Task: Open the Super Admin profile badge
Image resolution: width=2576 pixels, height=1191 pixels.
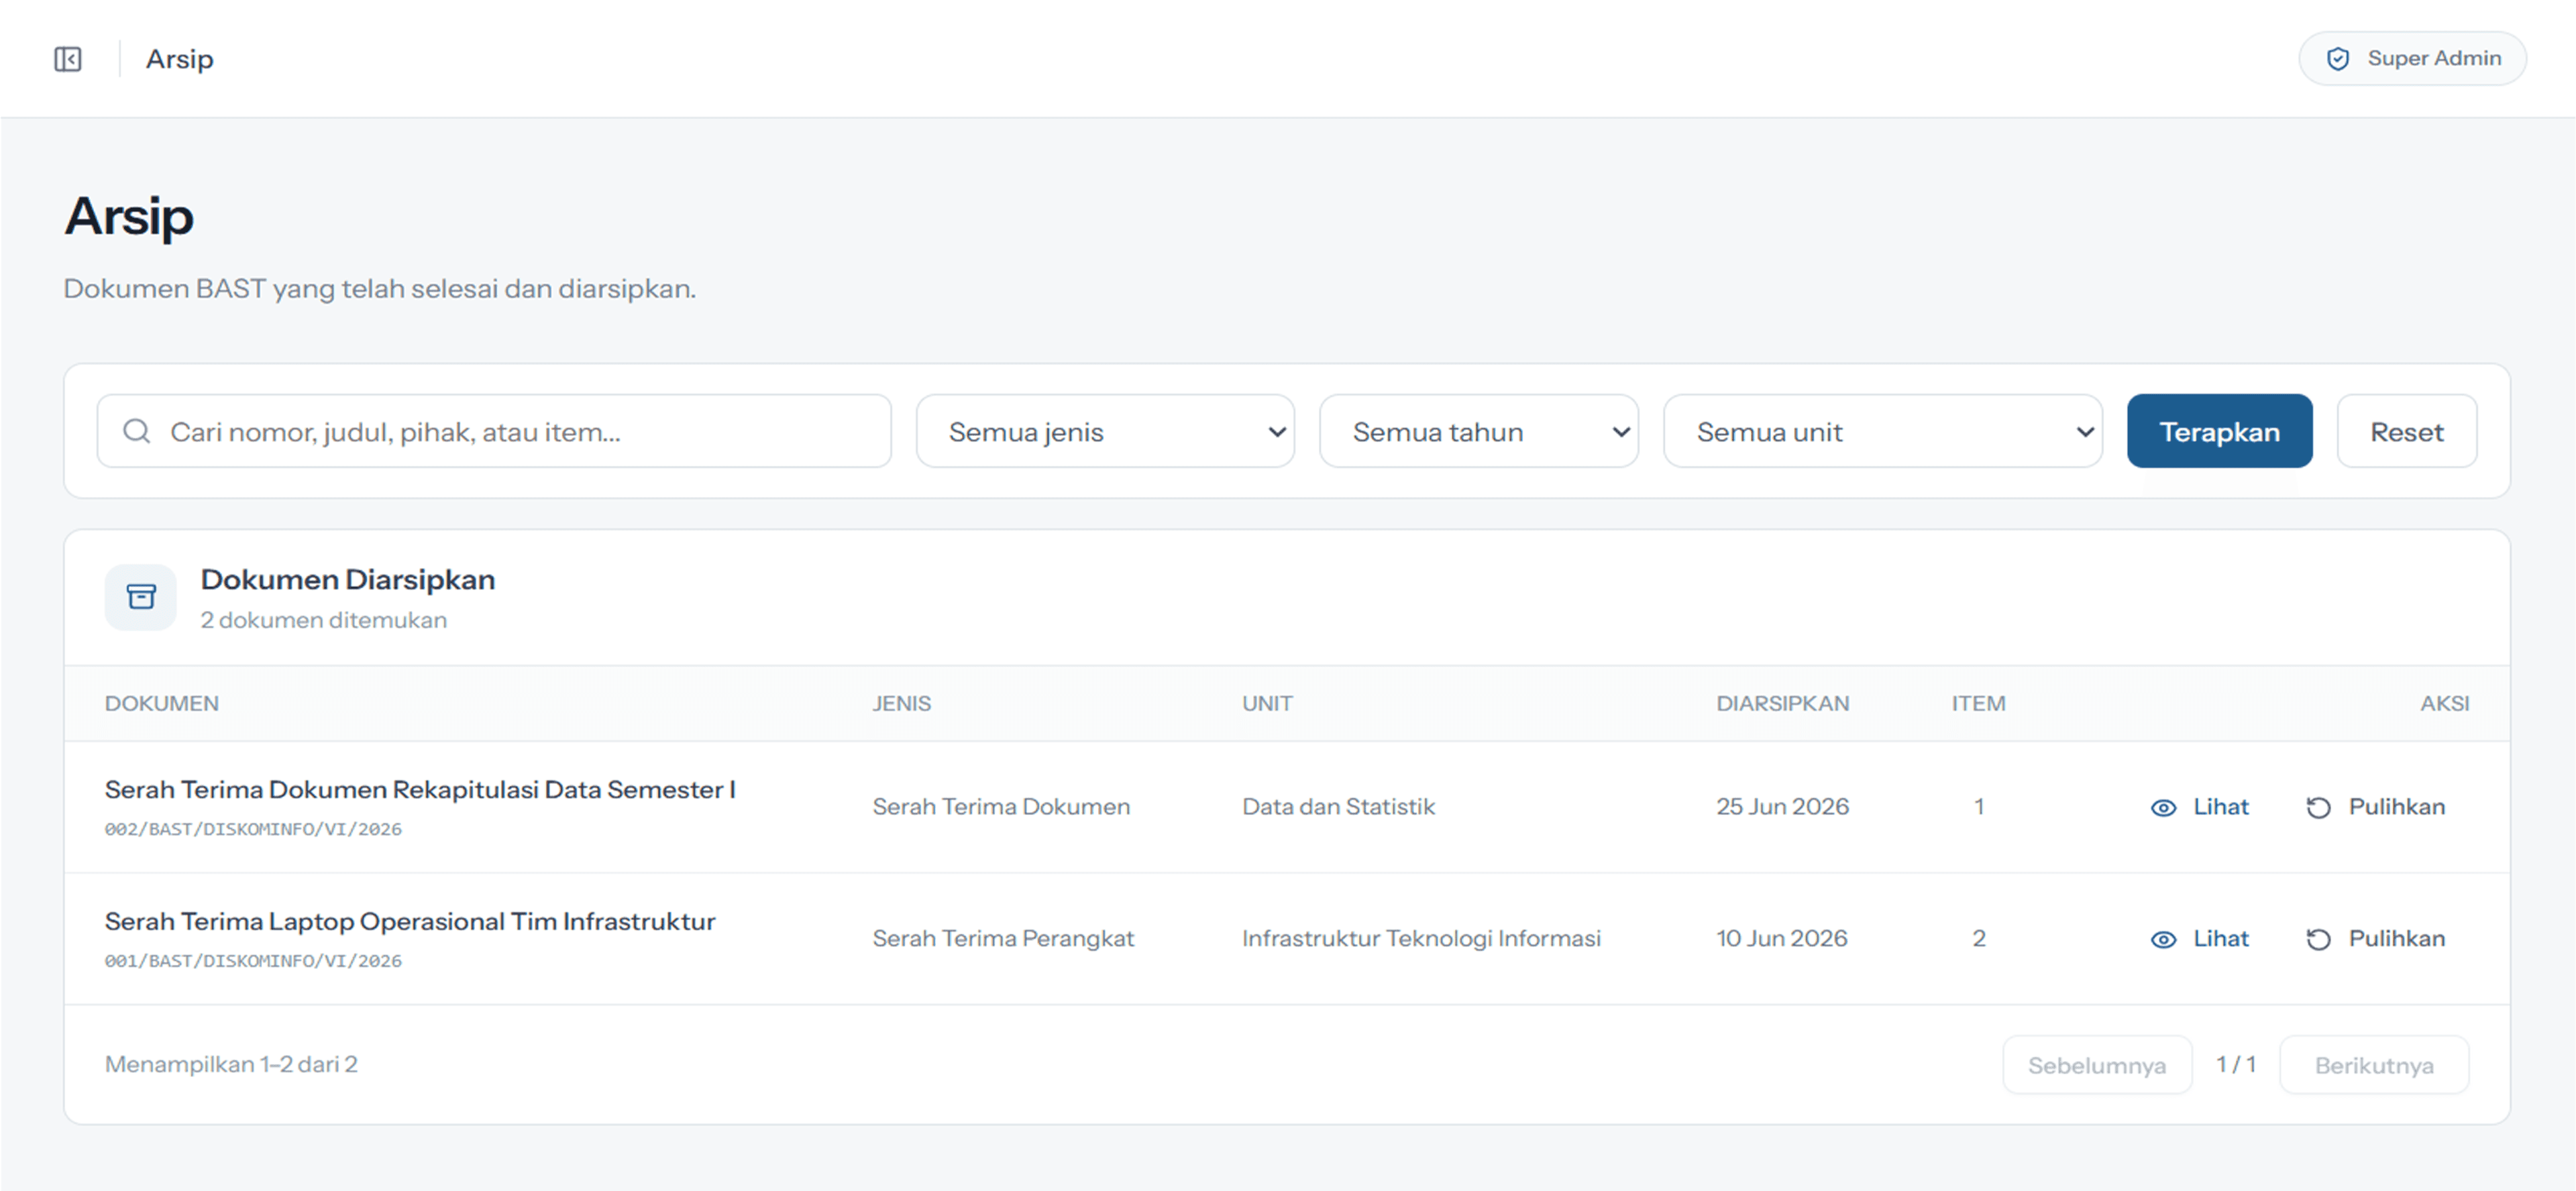Action: 2412,59
